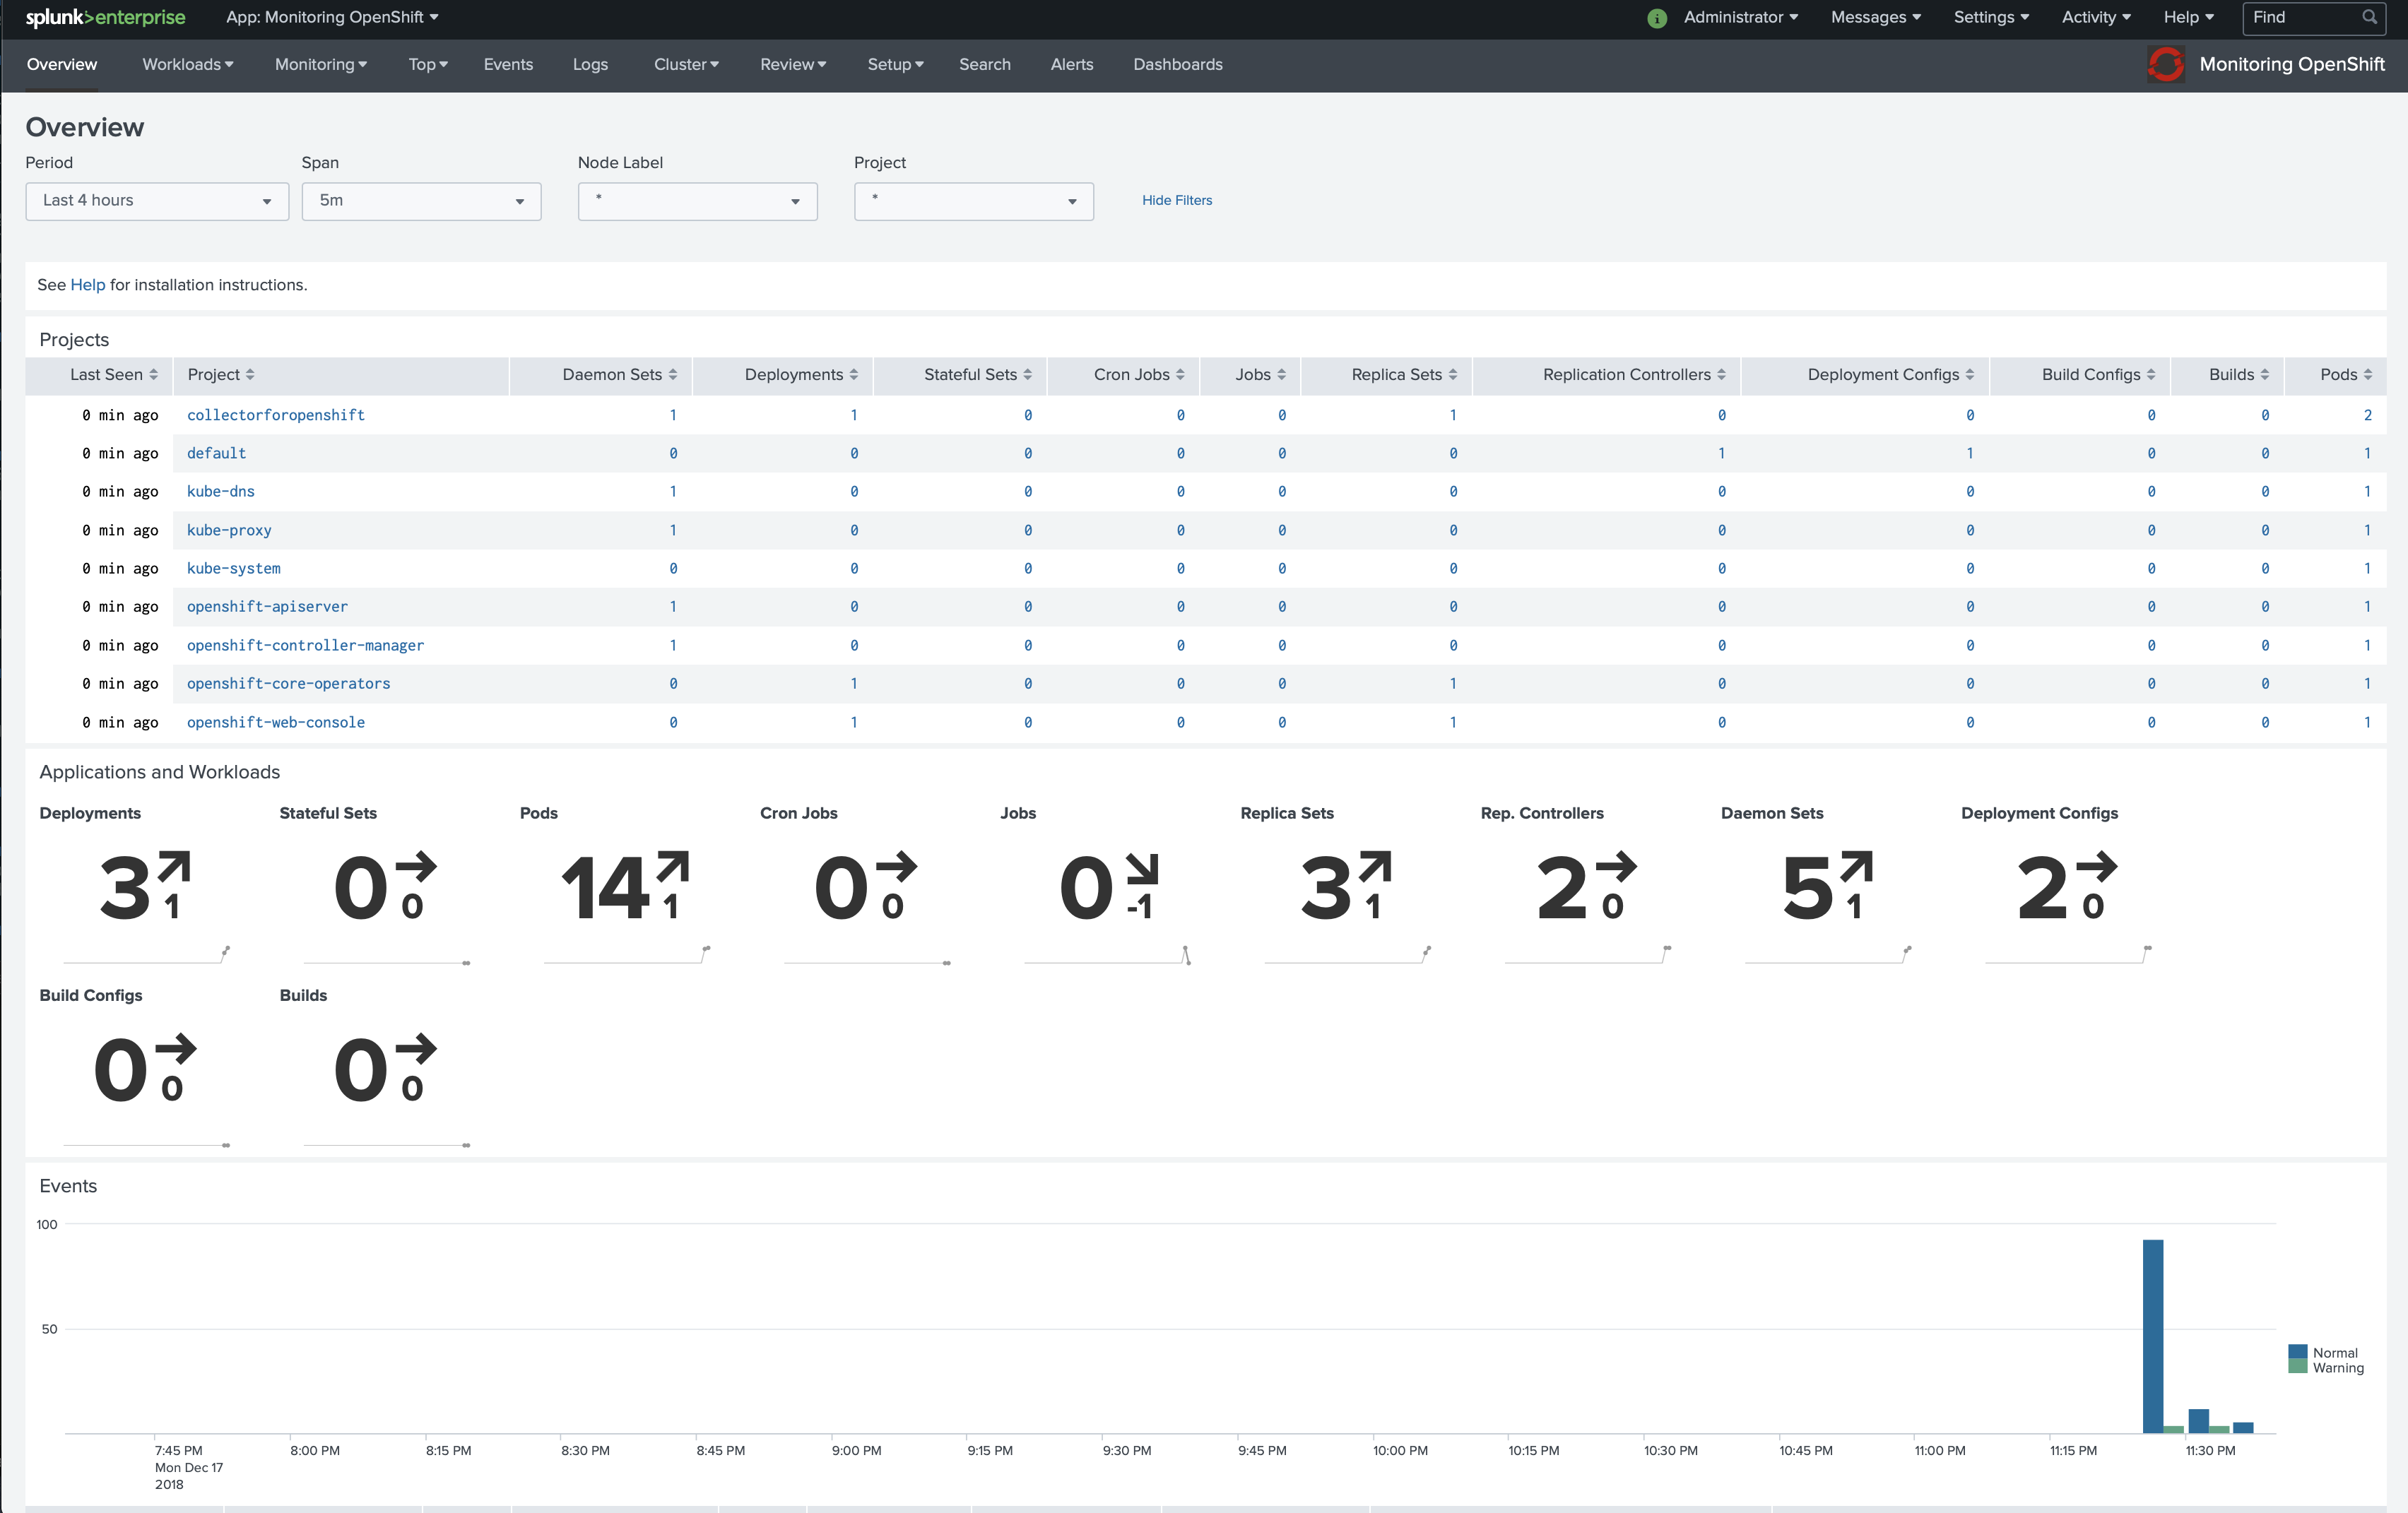2408x1513 pixels.
Task: Open the Help link for installation instructions
Action: tap(87, 285)
